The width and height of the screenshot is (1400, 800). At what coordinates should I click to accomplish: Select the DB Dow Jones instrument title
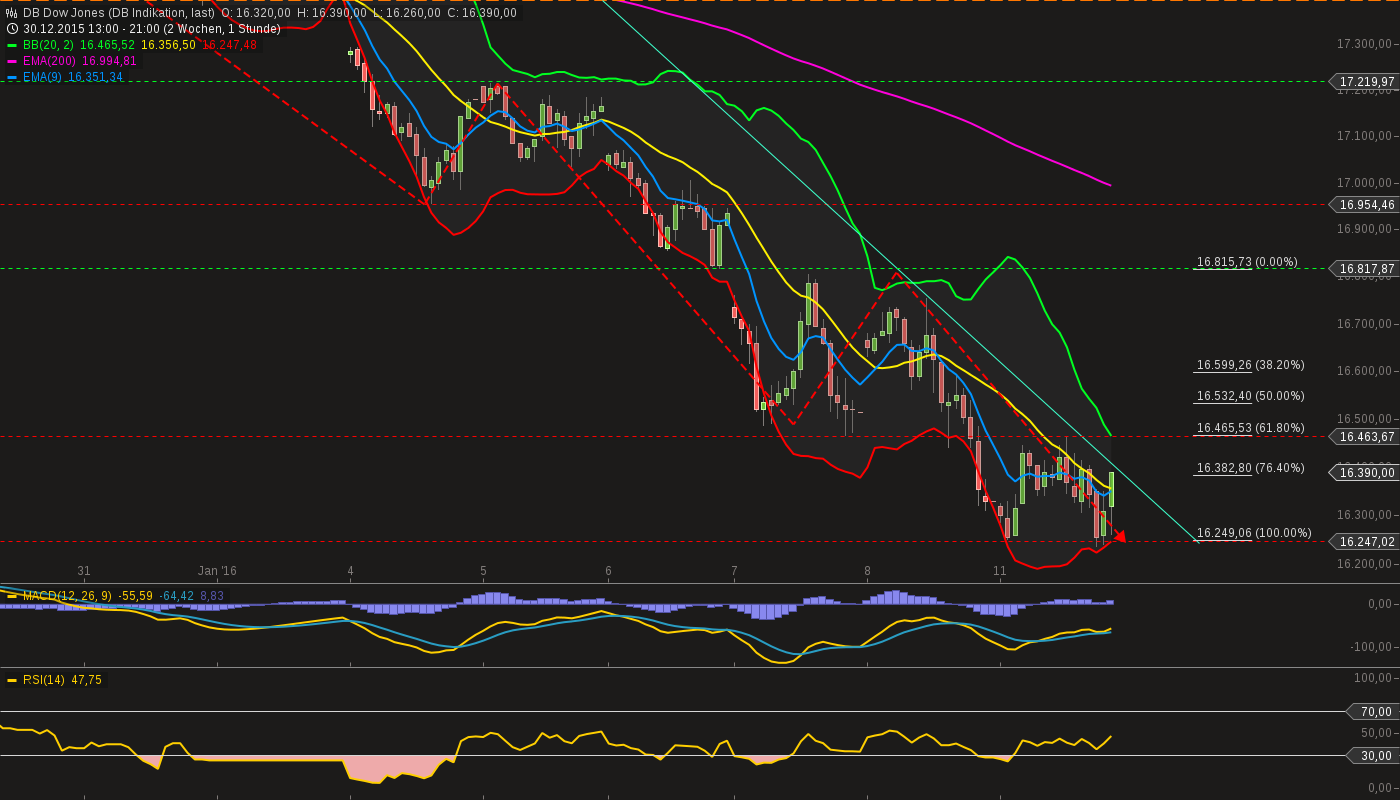(119, 13)
